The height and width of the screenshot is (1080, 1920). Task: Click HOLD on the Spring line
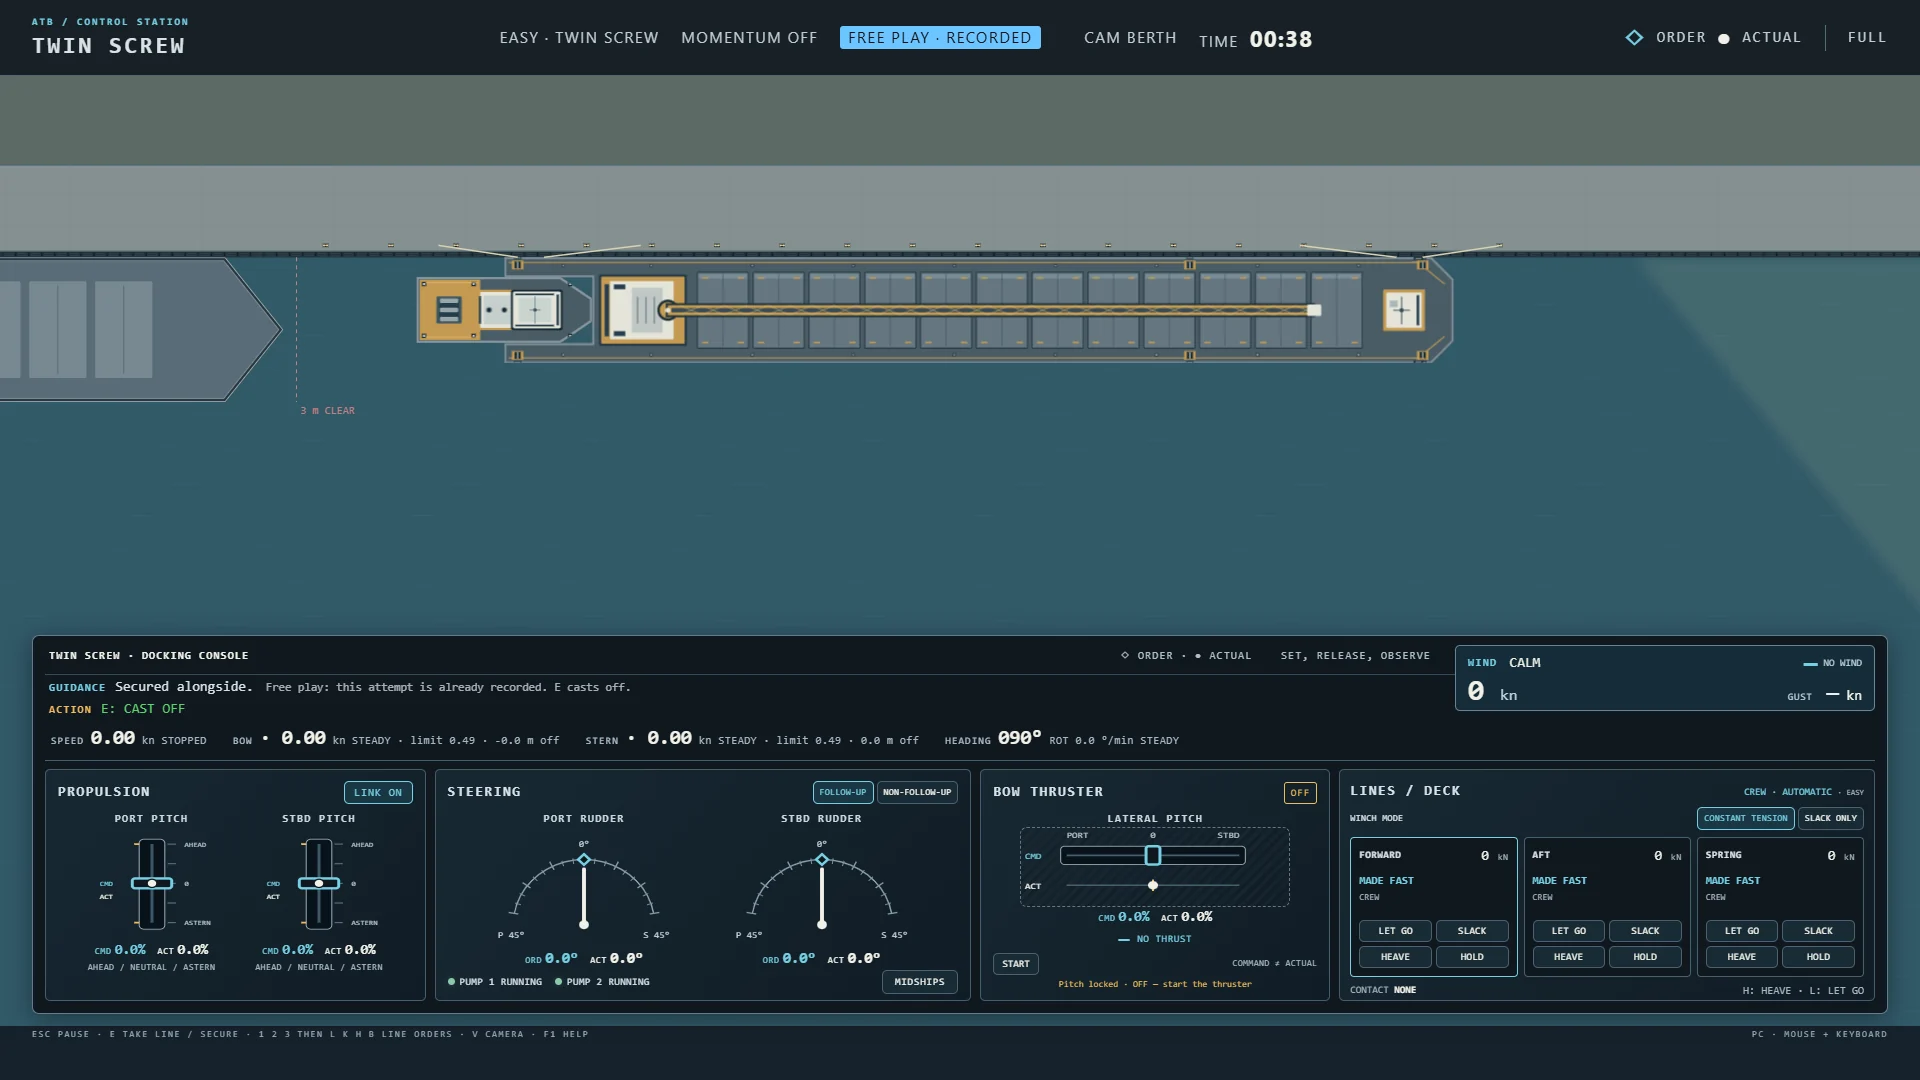(1818, 957)
